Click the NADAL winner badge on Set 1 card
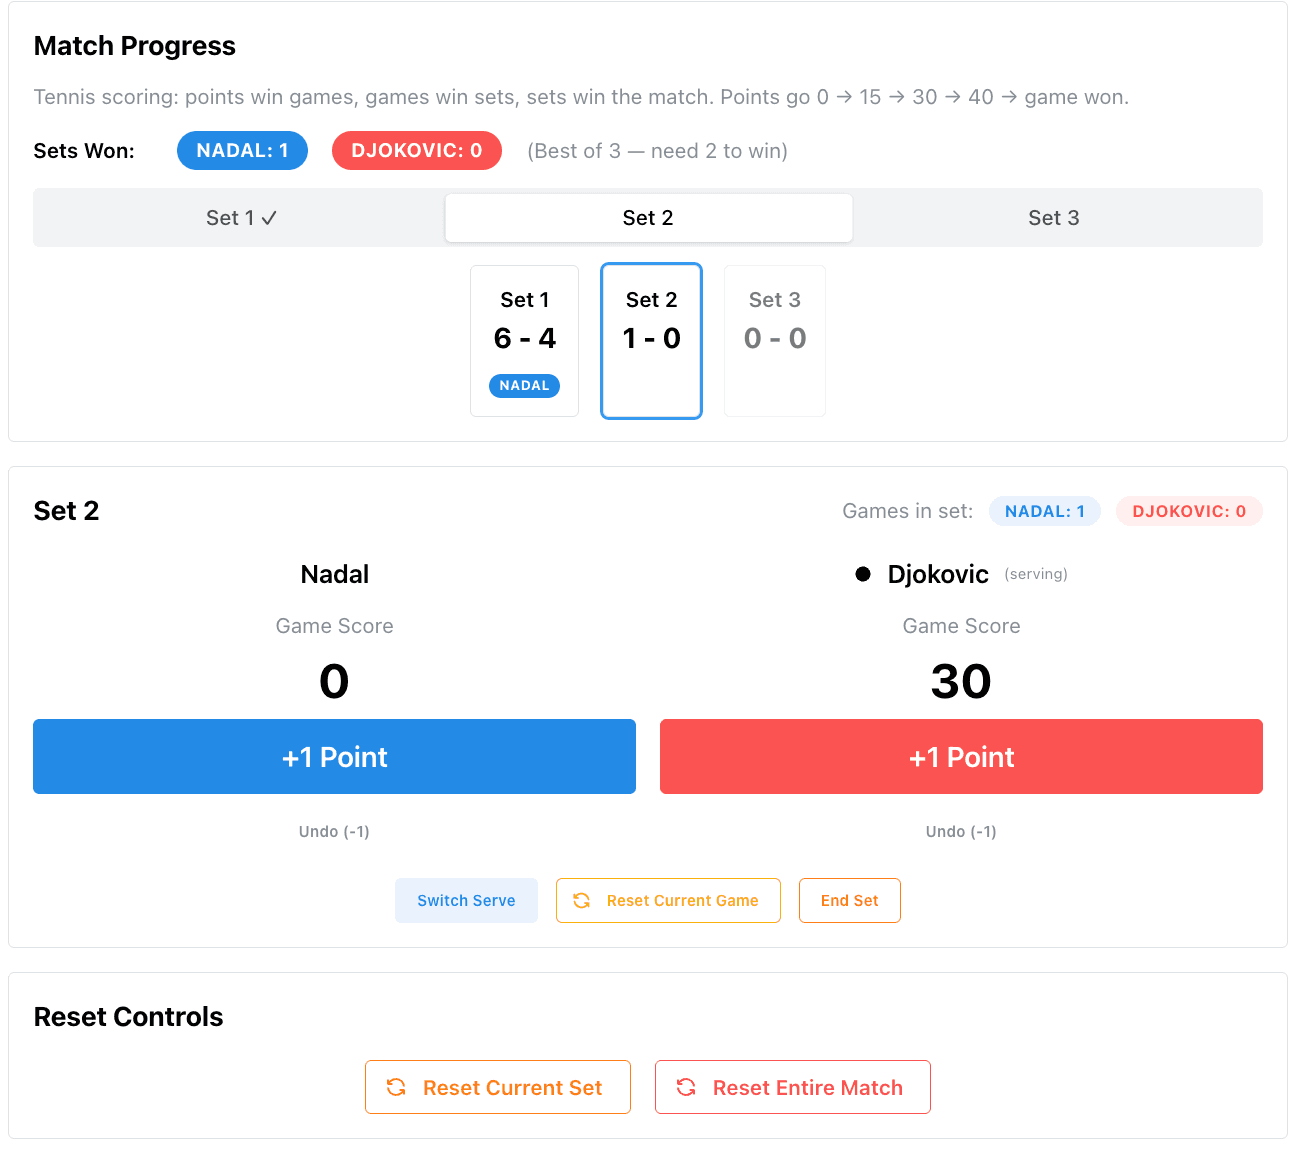The image size is (1296, 1150). coord(524,385)
